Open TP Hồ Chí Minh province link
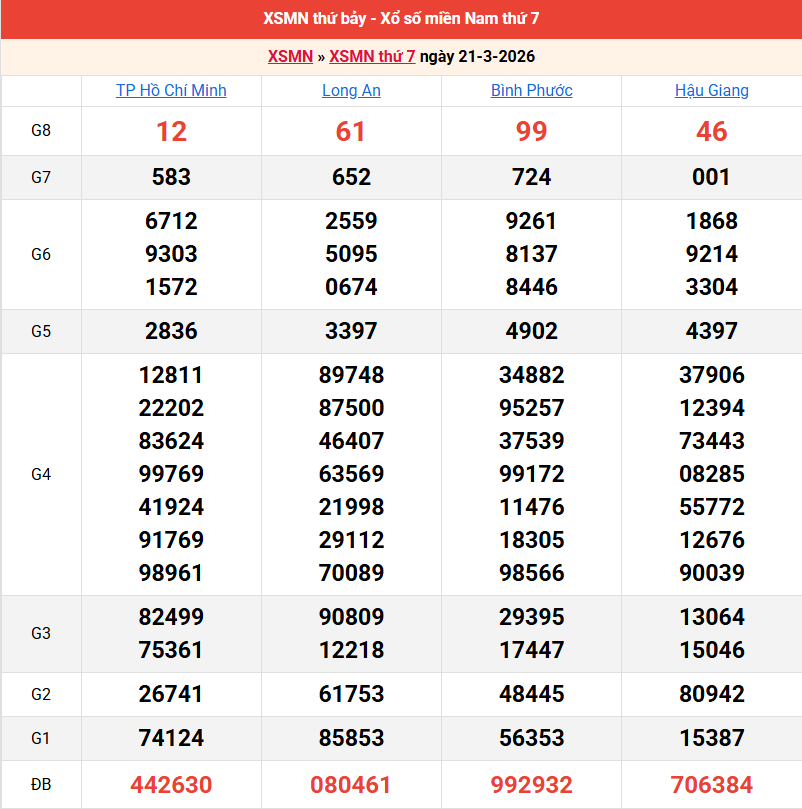 [171, 90]
